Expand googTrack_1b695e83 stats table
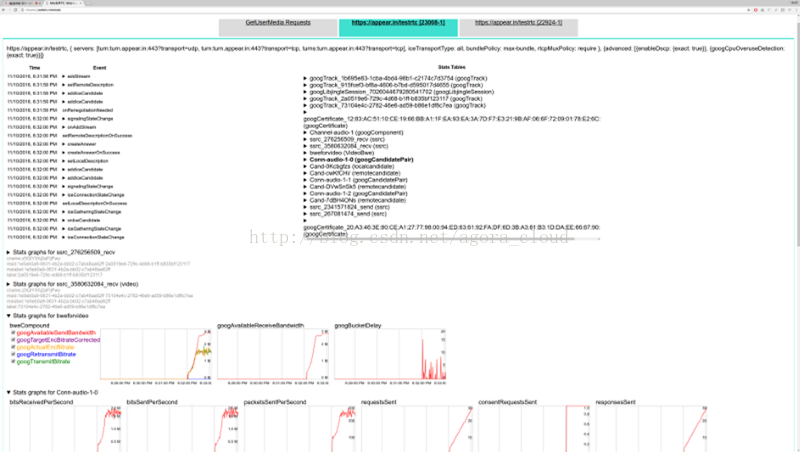The height and width of the screenshot is (452, 800). [x=306, y=79]
